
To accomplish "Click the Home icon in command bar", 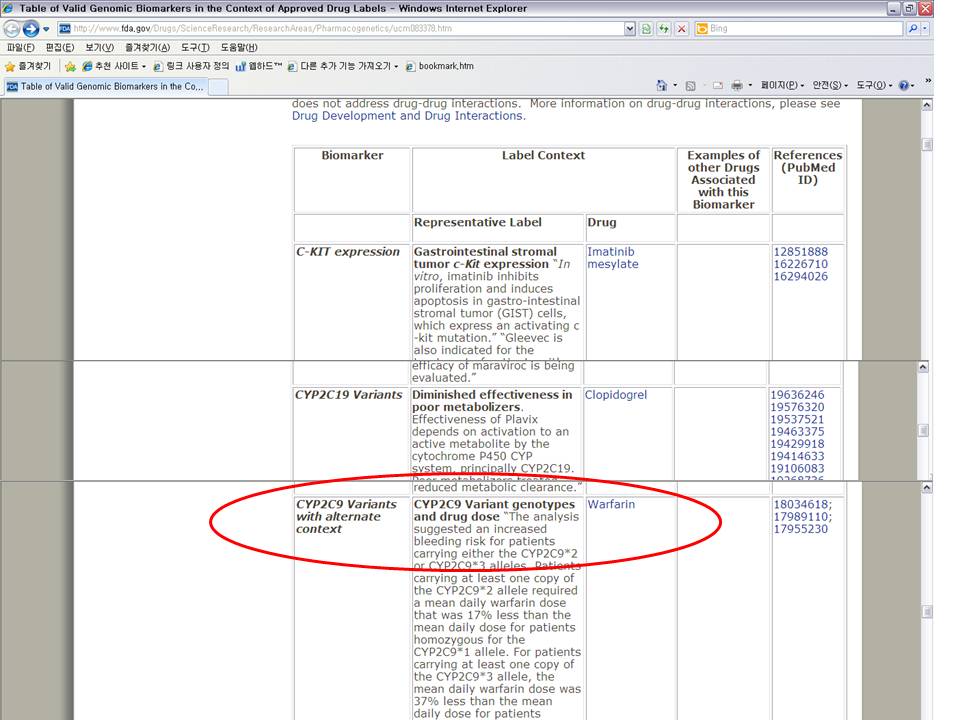I will pyautogui.click(x=662, y=85).
